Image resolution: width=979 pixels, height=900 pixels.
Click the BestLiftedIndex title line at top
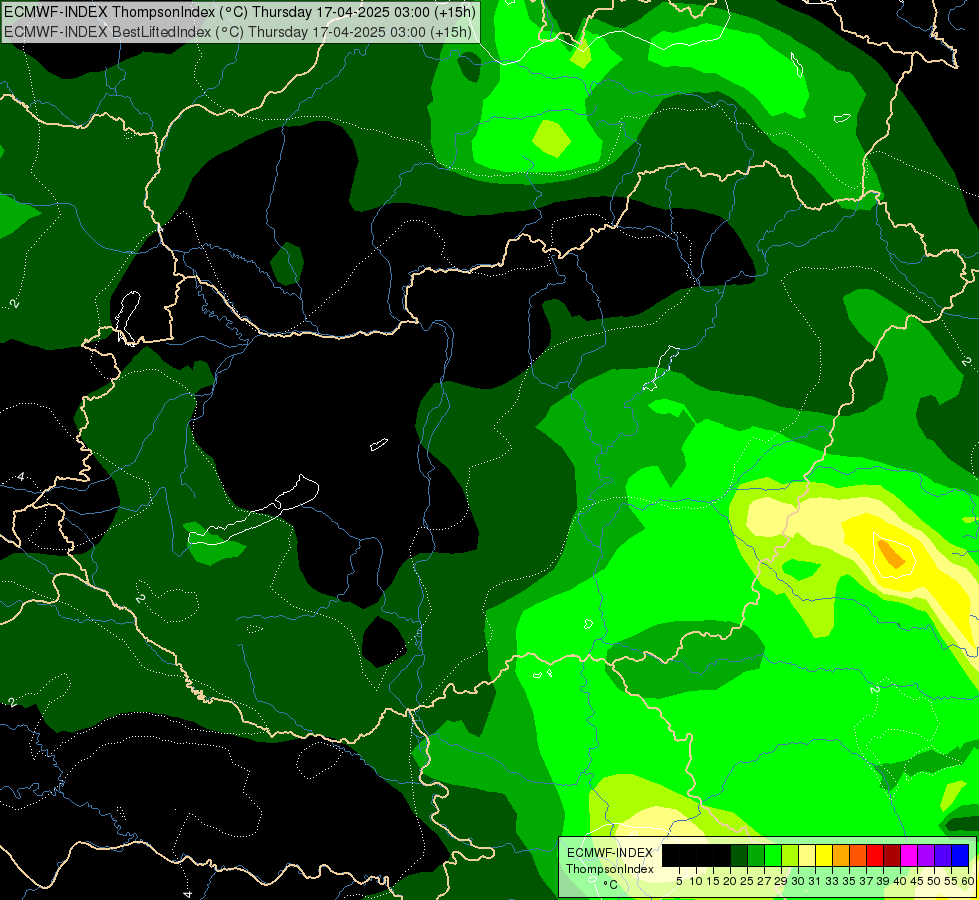tap(238, 32)
